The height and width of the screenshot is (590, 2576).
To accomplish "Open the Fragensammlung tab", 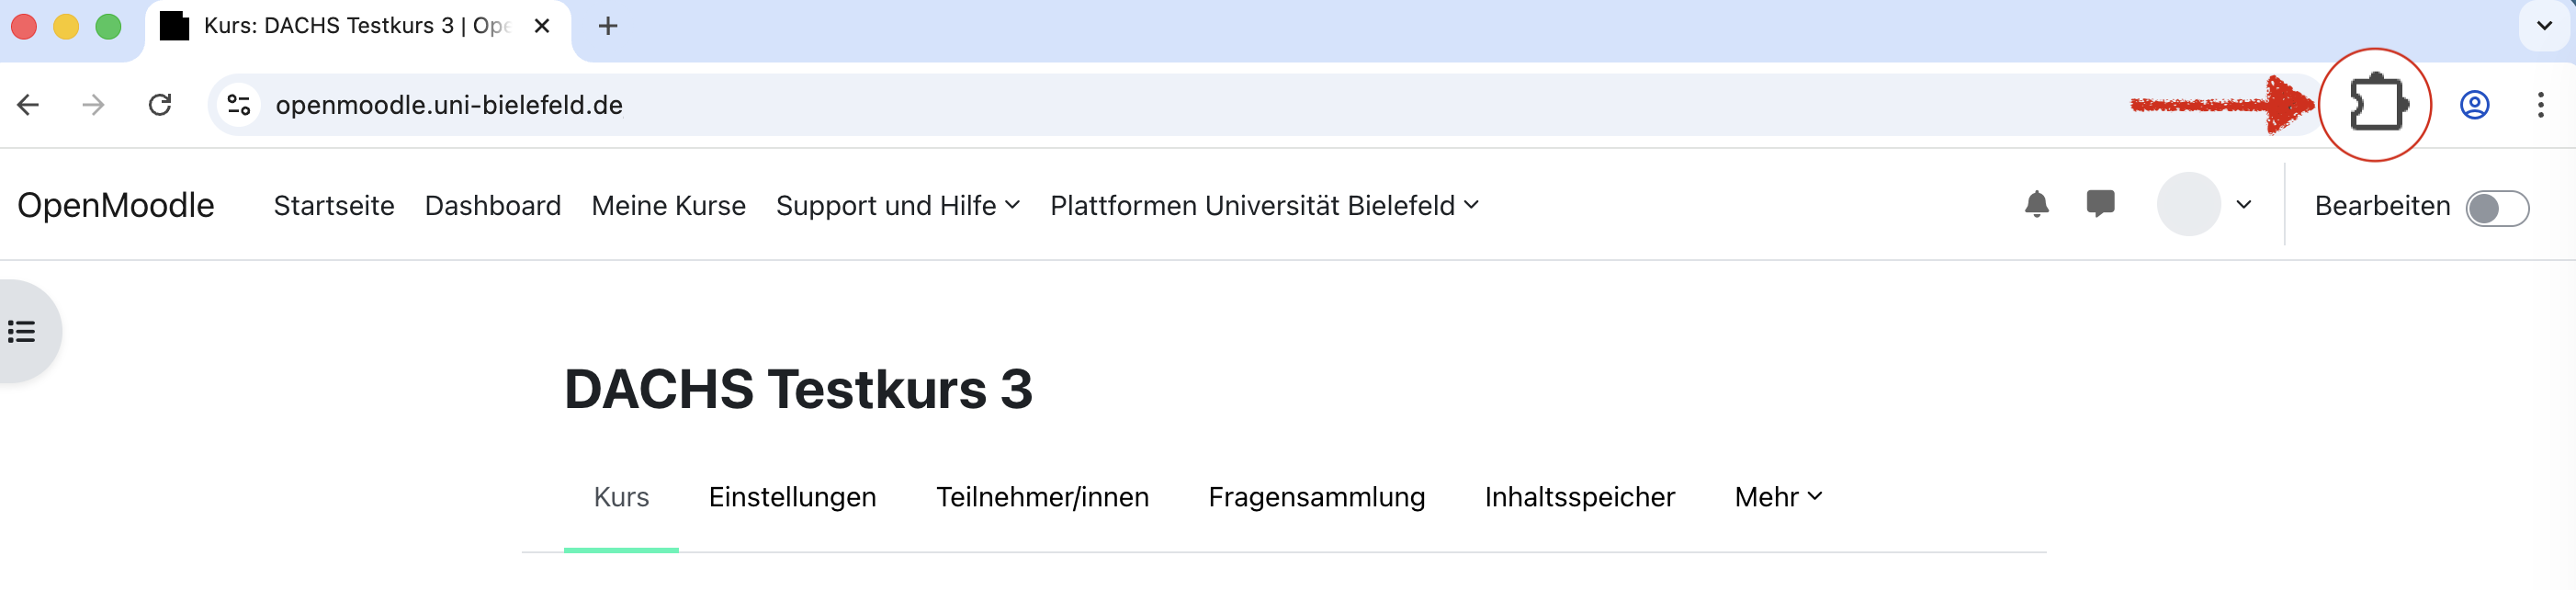I will coord(1317,497).
